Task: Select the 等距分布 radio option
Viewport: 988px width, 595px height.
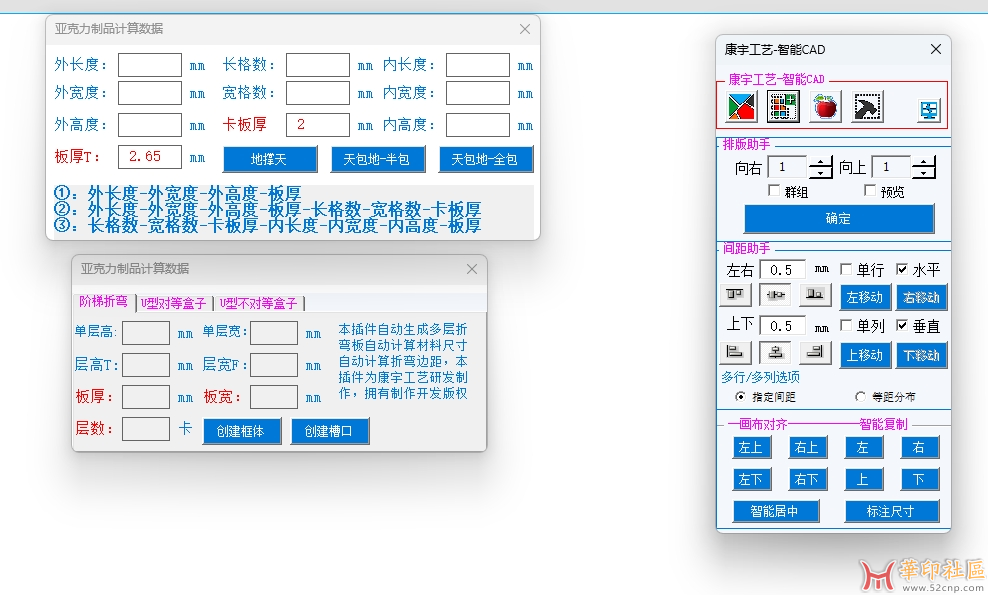Action: pos(860,396)
